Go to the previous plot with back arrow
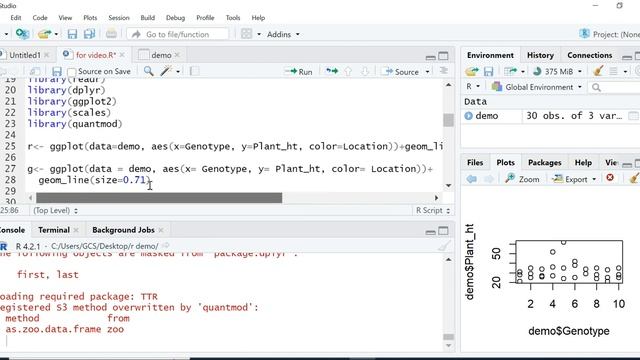Viewport: 640px width, 360px height. (471, 179)
